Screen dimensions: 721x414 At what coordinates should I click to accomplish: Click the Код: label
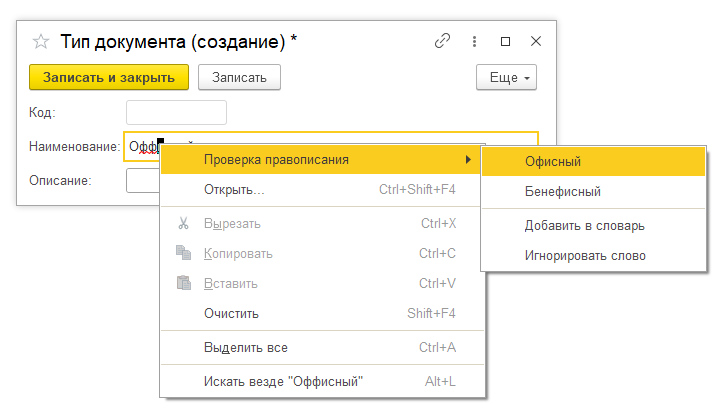(42, 113)
